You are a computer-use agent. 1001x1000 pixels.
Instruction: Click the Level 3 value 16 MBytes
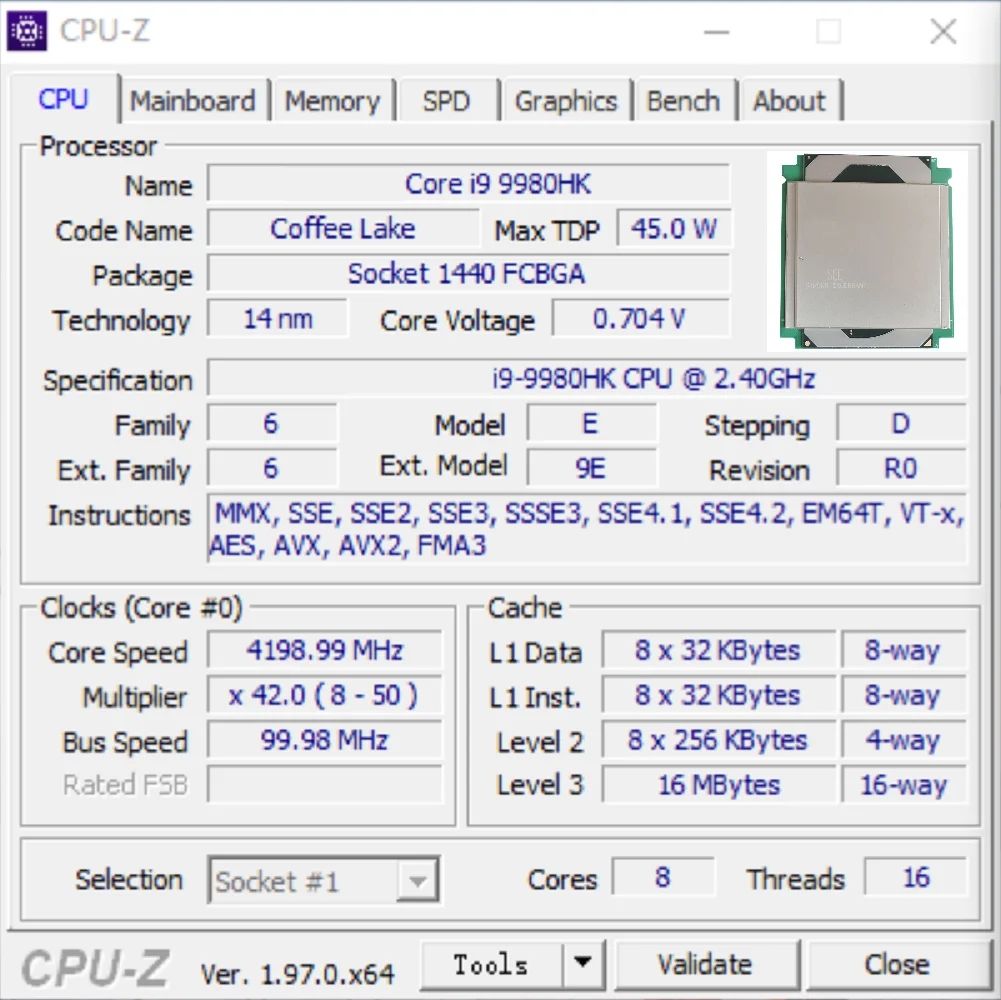point(719,784)
